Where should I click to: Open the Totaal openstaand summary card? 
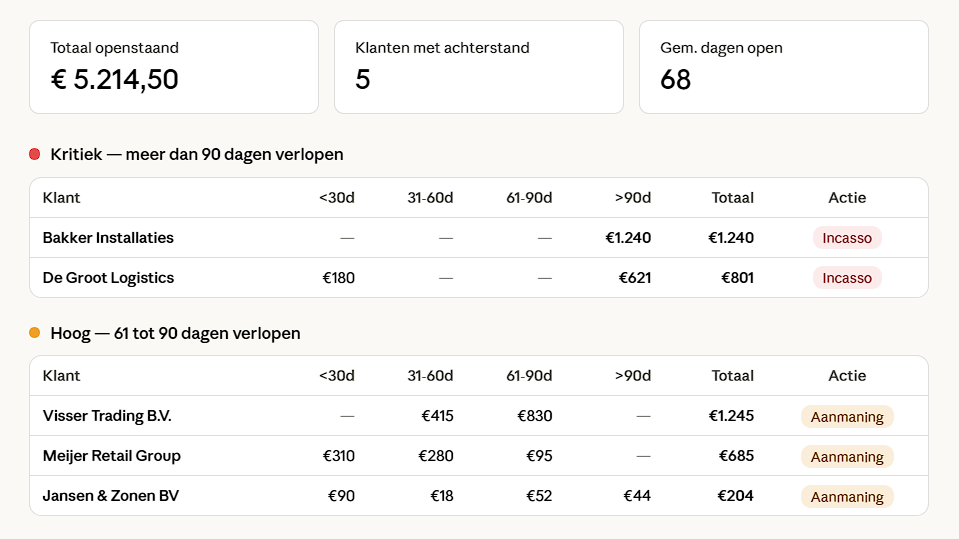click(174, 67)
